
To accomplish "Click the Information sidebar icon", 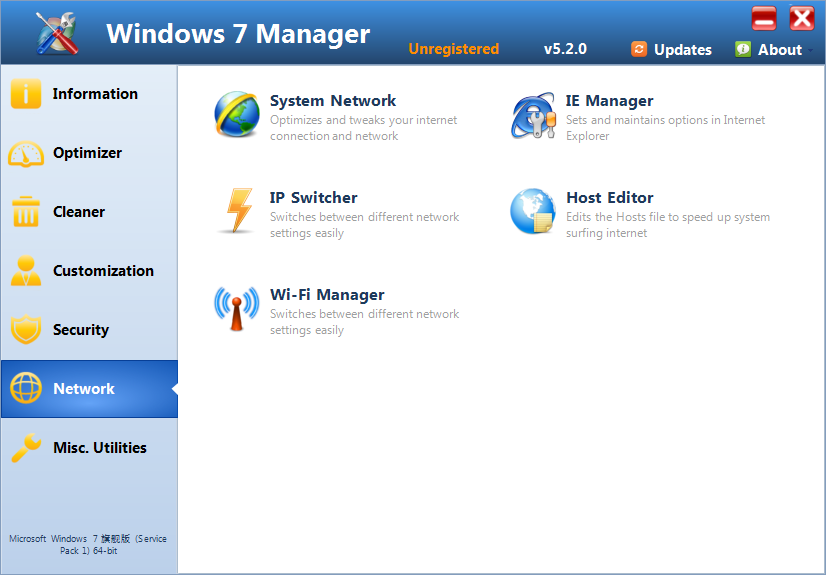I will (x=26, y=94).
